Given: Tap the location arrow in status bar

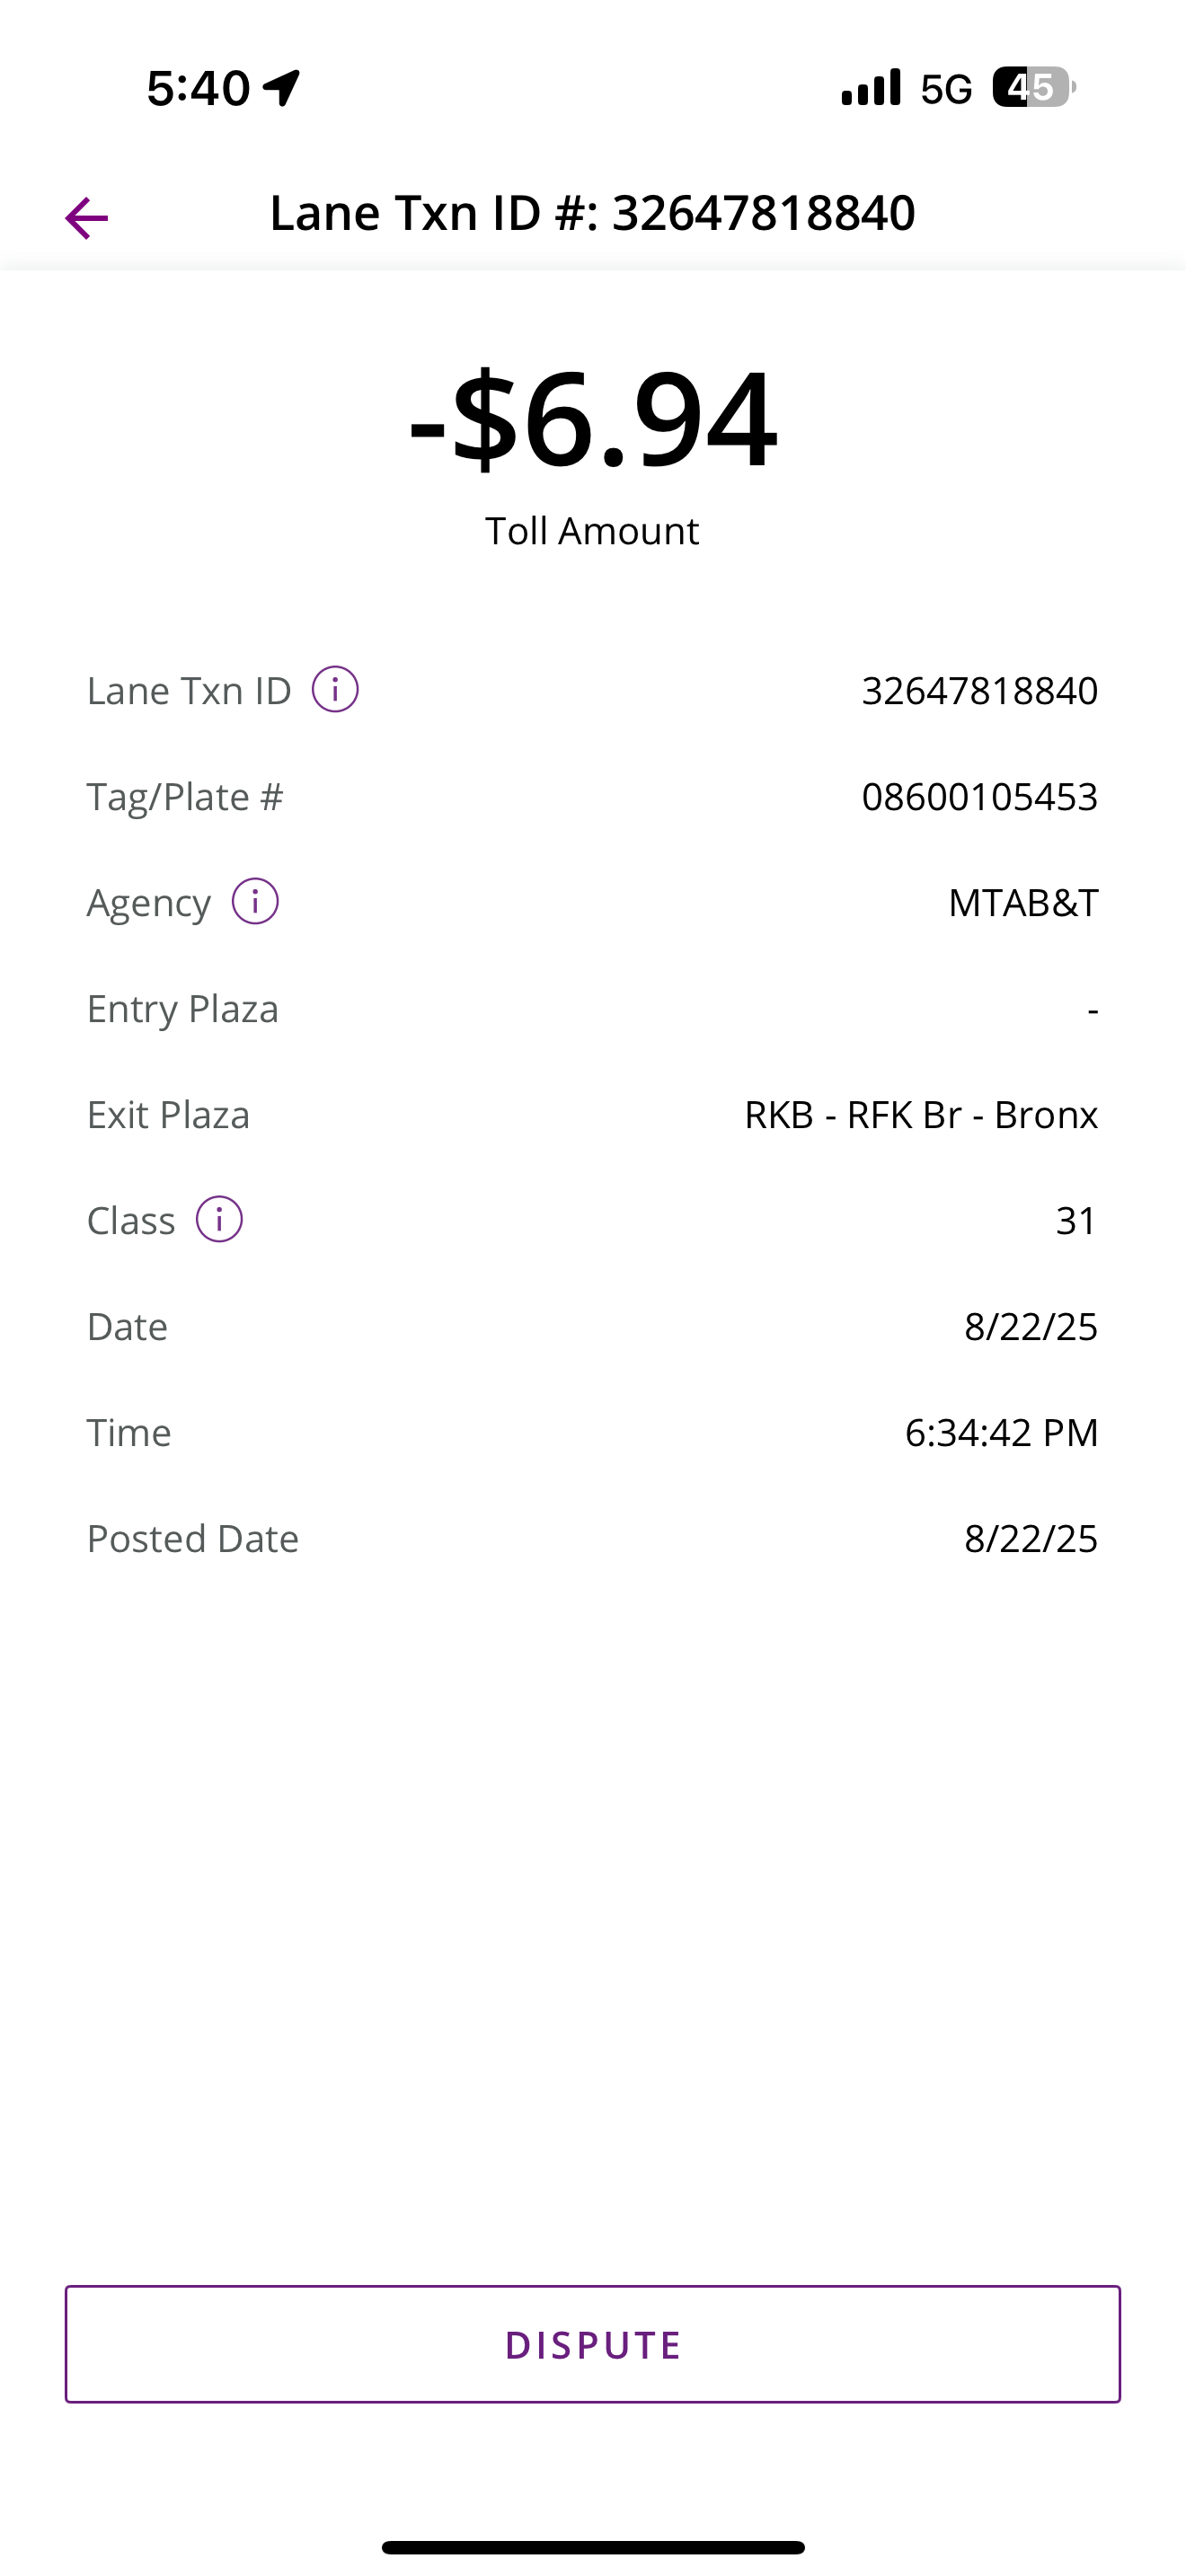Looking at the screenshot, I should point(282,88).
